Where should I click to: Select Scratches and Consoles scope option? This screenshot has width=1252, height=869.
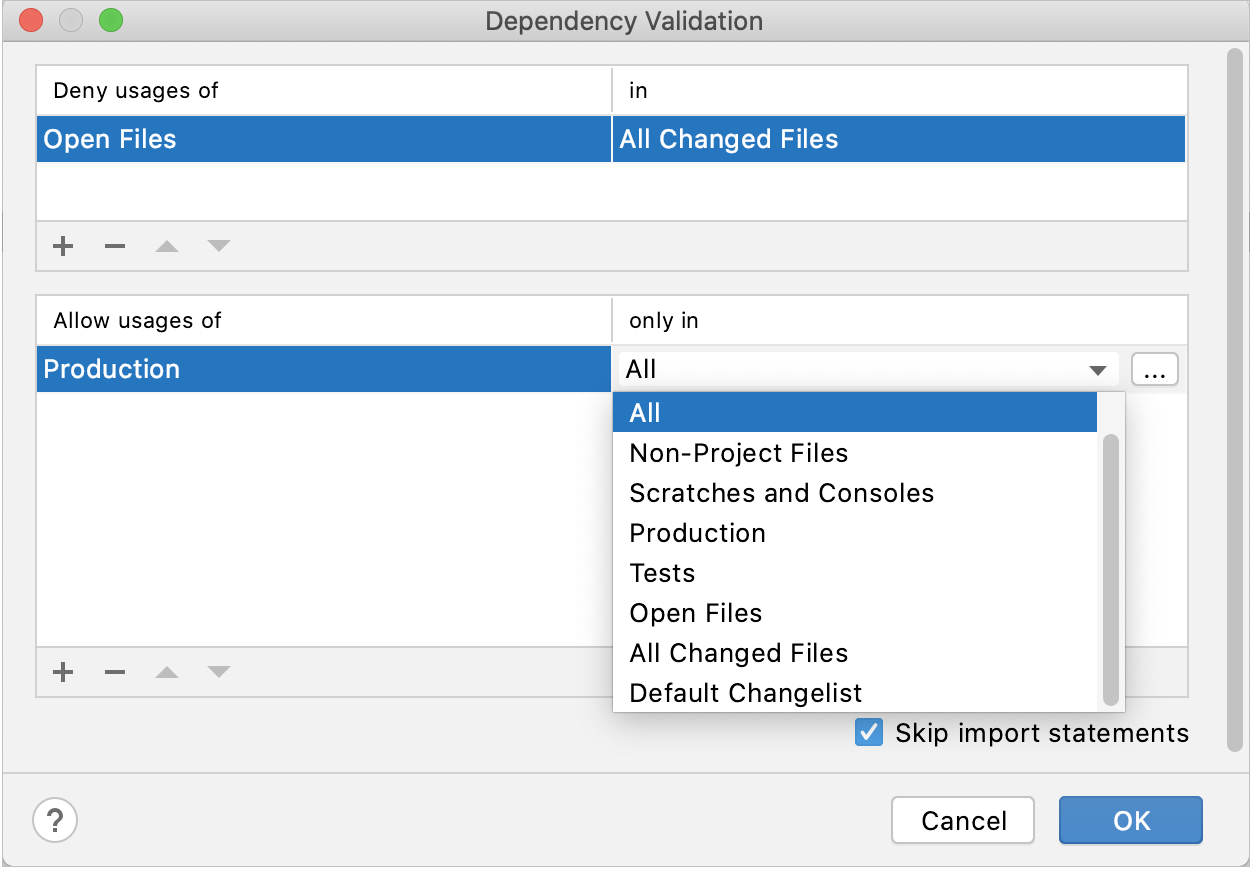pyautogui.click(x=781, y=493)
